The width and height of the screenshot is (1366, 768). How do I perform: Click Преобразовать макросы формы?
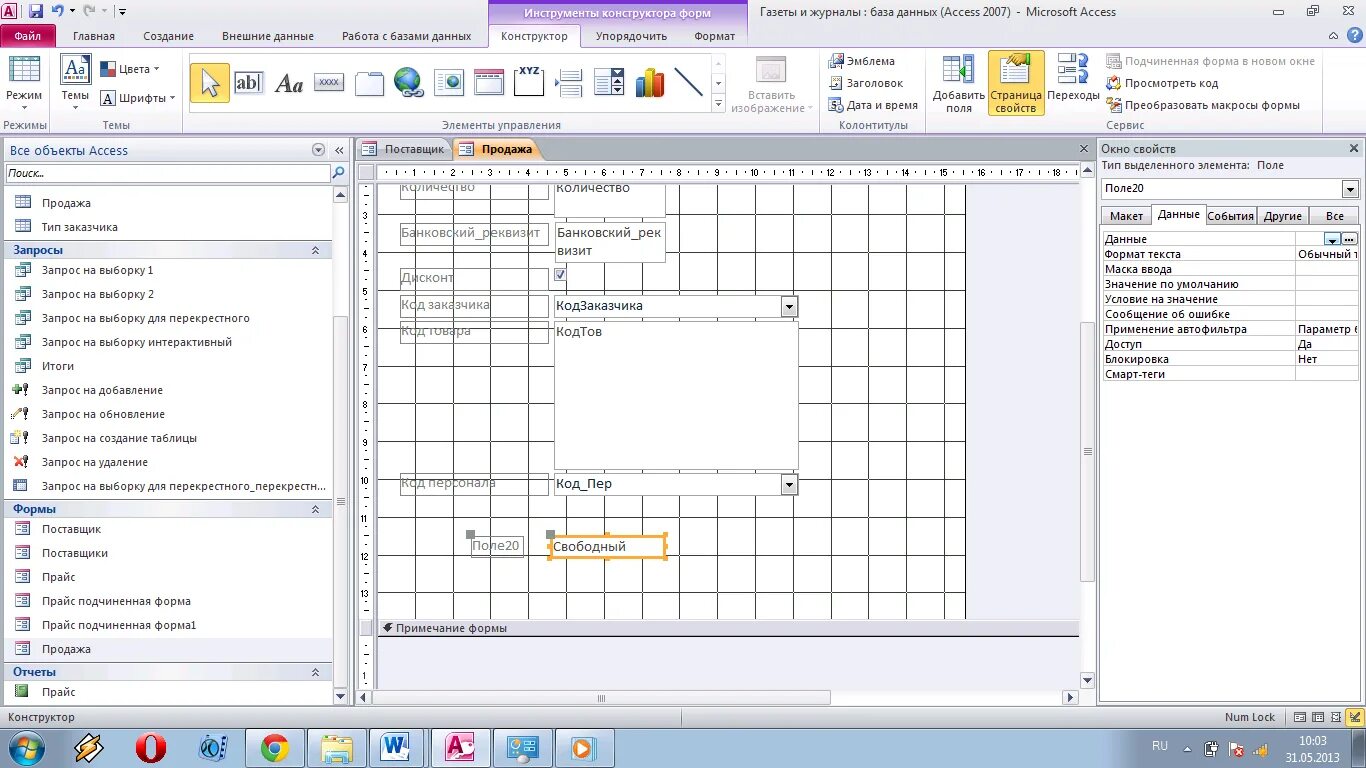click(x=1203, y=105)
